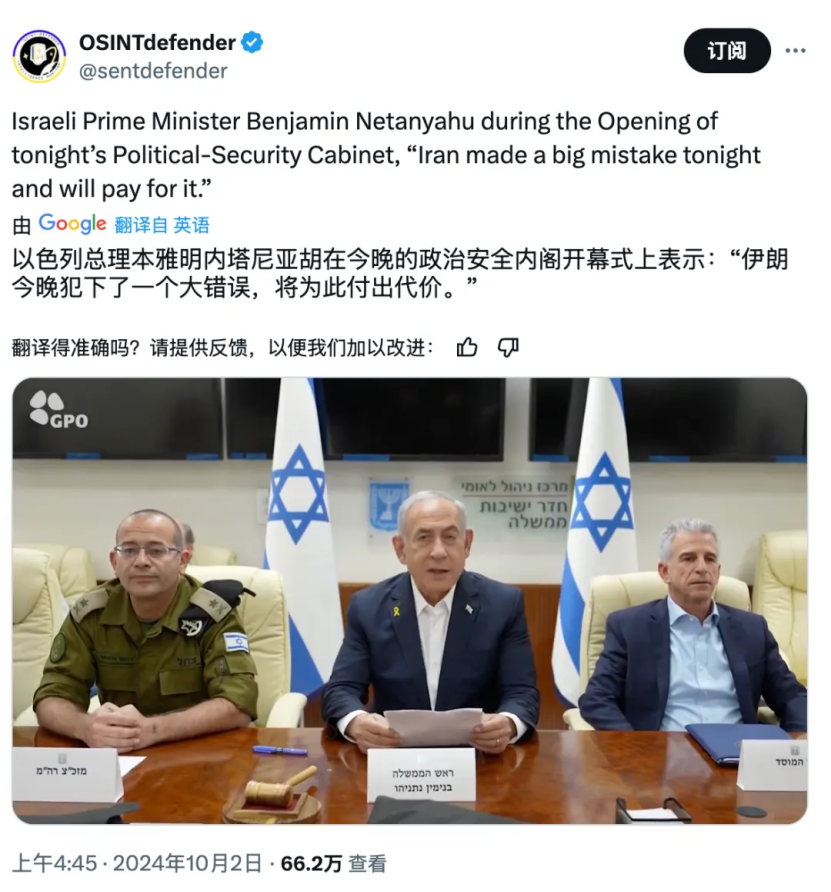The height and width of the screenshot is (892, 831).
Task: Open the three-dot more options menu
Action: [x=795, y=51]
